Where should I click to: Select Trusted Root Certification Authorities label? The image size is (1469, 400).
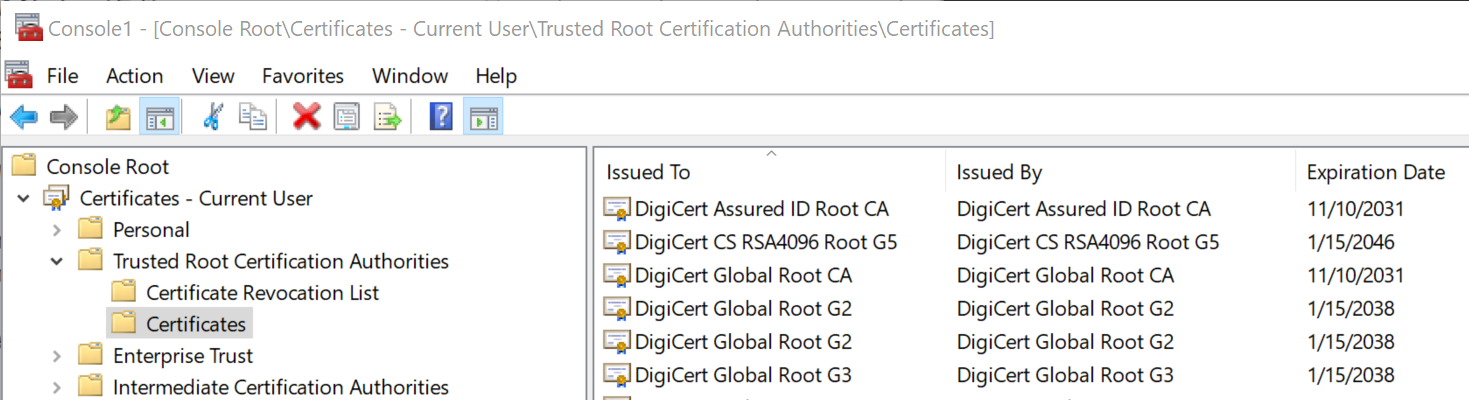tap(281, 261)
